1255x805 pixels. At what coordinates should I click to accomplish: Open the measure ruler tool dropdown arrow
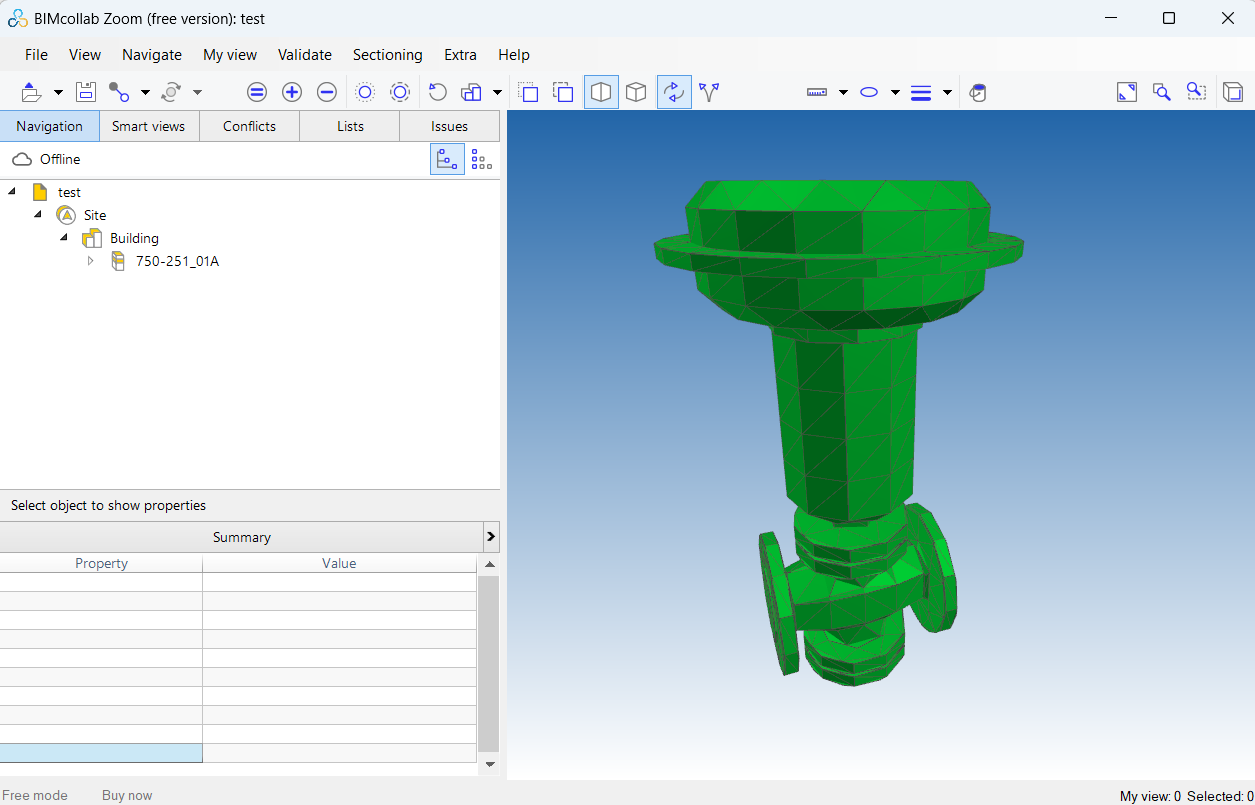[843, 93]
